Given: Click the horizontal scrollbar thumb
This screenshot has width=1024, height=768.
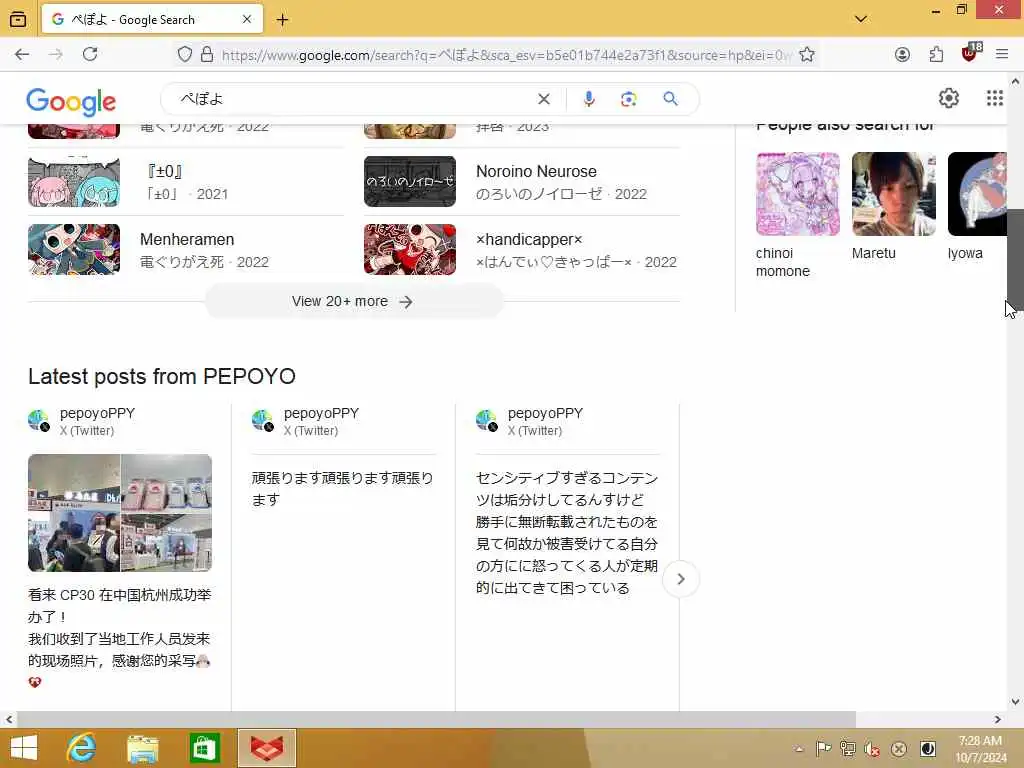Looking at the screenshot, I should pyautogui.click(x=436, y=719).
